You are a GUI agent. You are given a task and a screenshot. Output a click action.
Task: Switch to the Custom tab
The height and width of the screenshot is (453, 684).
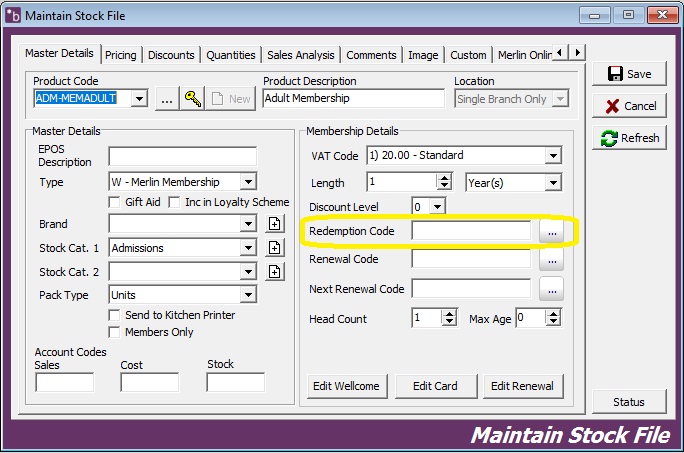468,55
